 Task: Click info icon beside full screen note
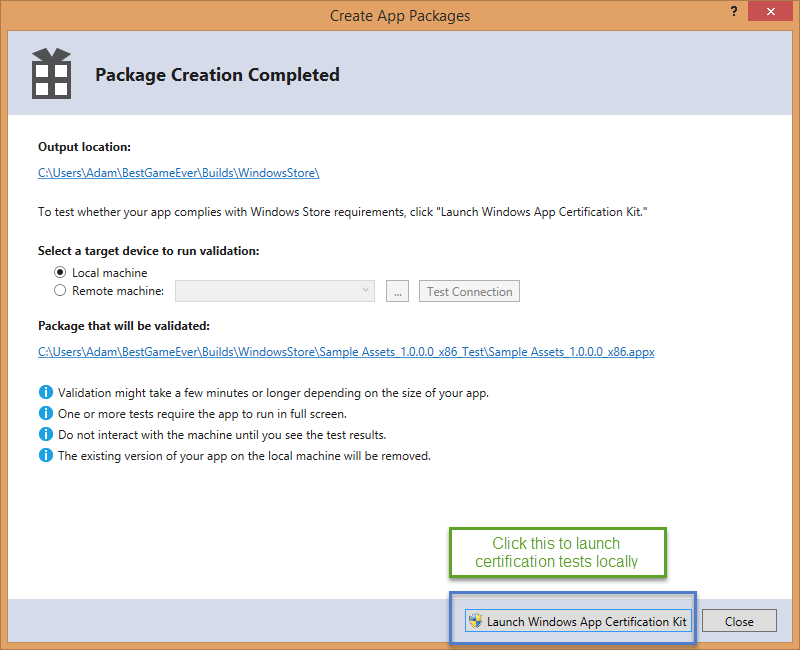pyautogui.click(x=45, y=413)
